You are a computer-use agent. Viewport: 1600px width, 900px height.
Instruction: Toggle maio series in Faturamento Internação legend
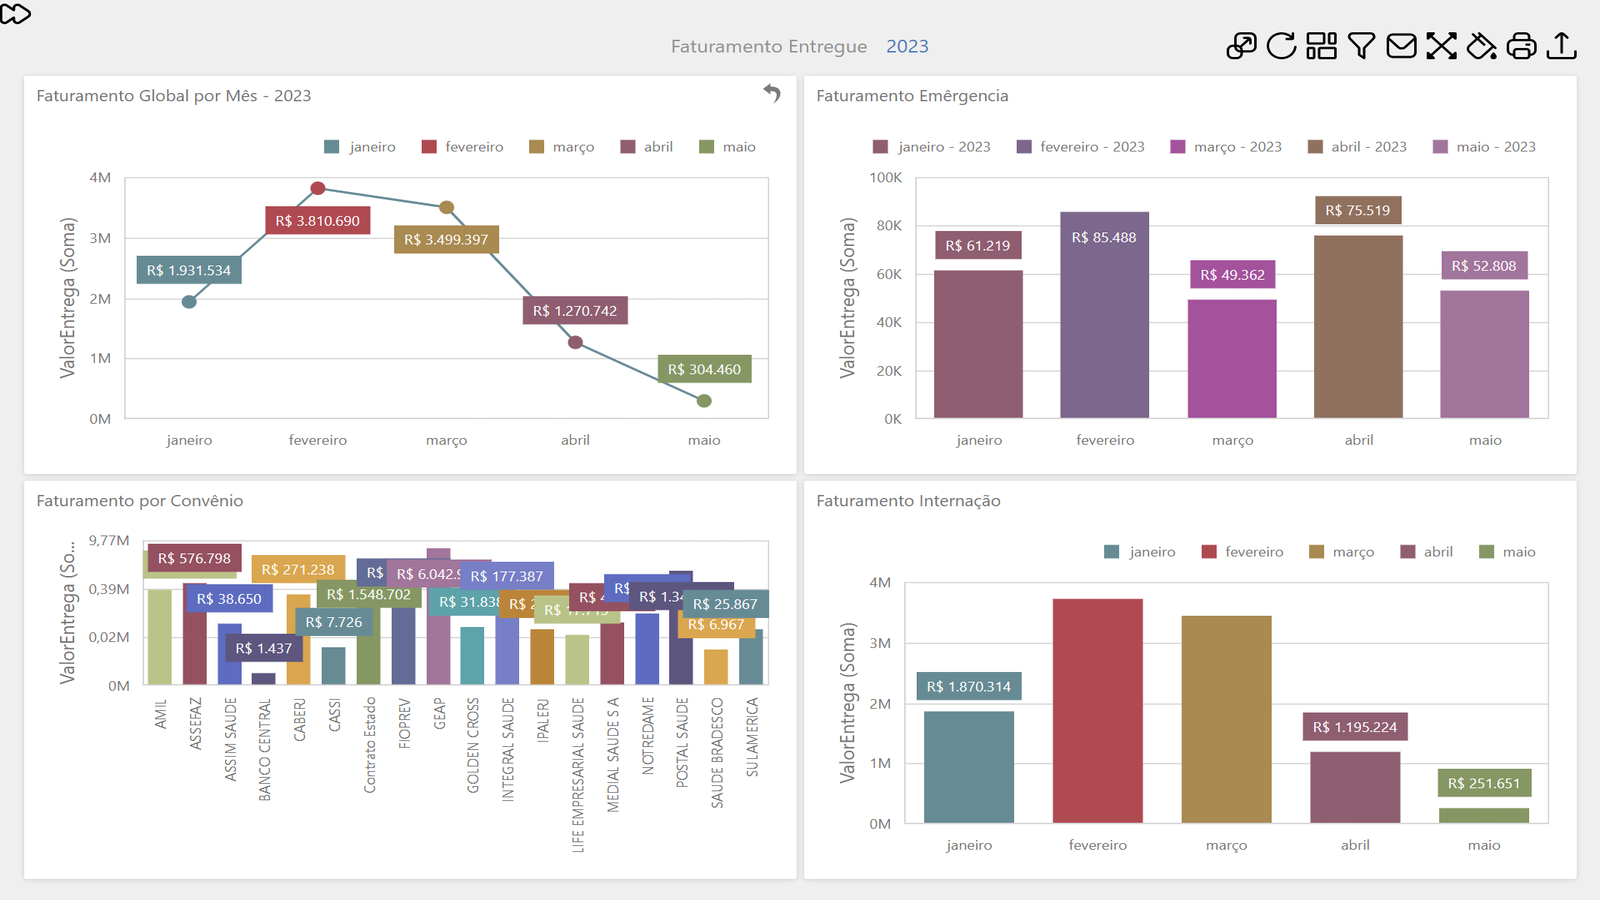(1507, 552)
